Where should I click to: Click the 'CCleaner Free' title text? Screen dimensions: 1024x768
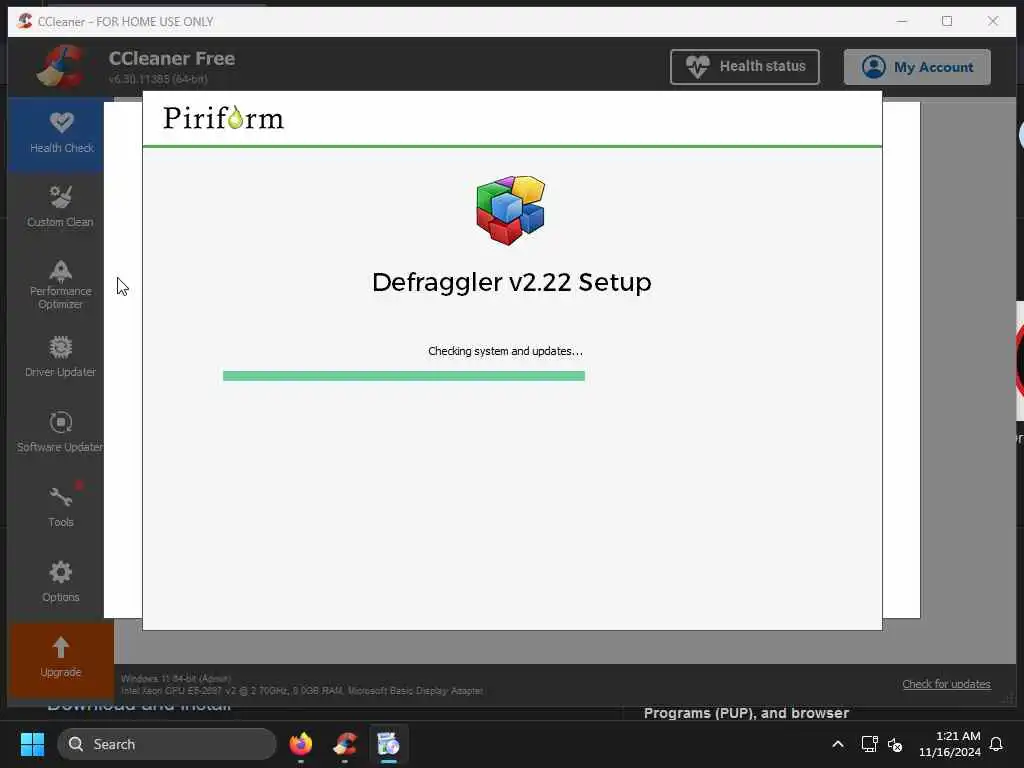pos(172,59)
